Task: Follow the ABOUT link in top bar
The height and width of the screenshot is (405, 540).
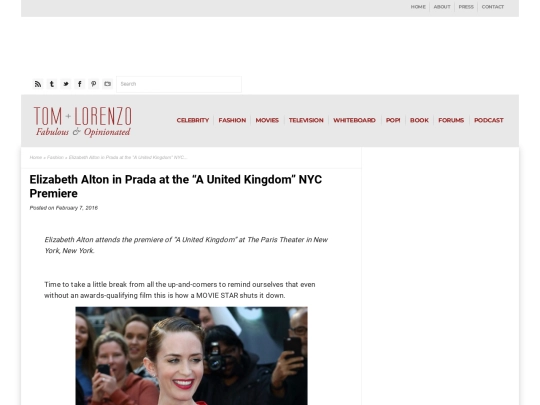Action: (442, 7)
